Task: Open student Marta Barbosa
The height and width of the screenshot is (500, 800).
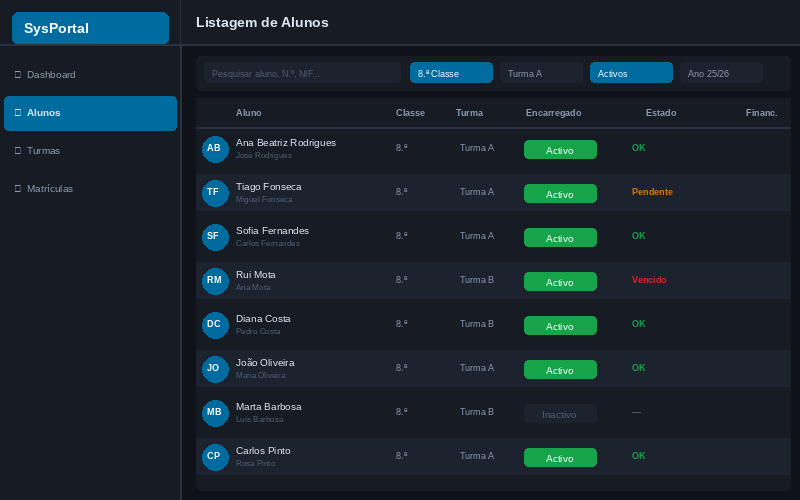Action: (268, 407)
